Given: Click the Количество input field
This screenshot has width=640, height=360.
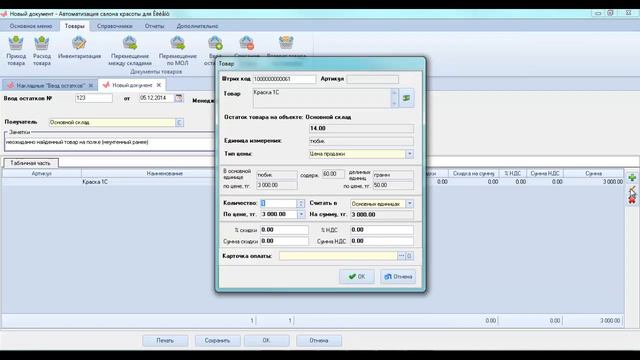Looking at the screenshot, I should pos(279,203).
